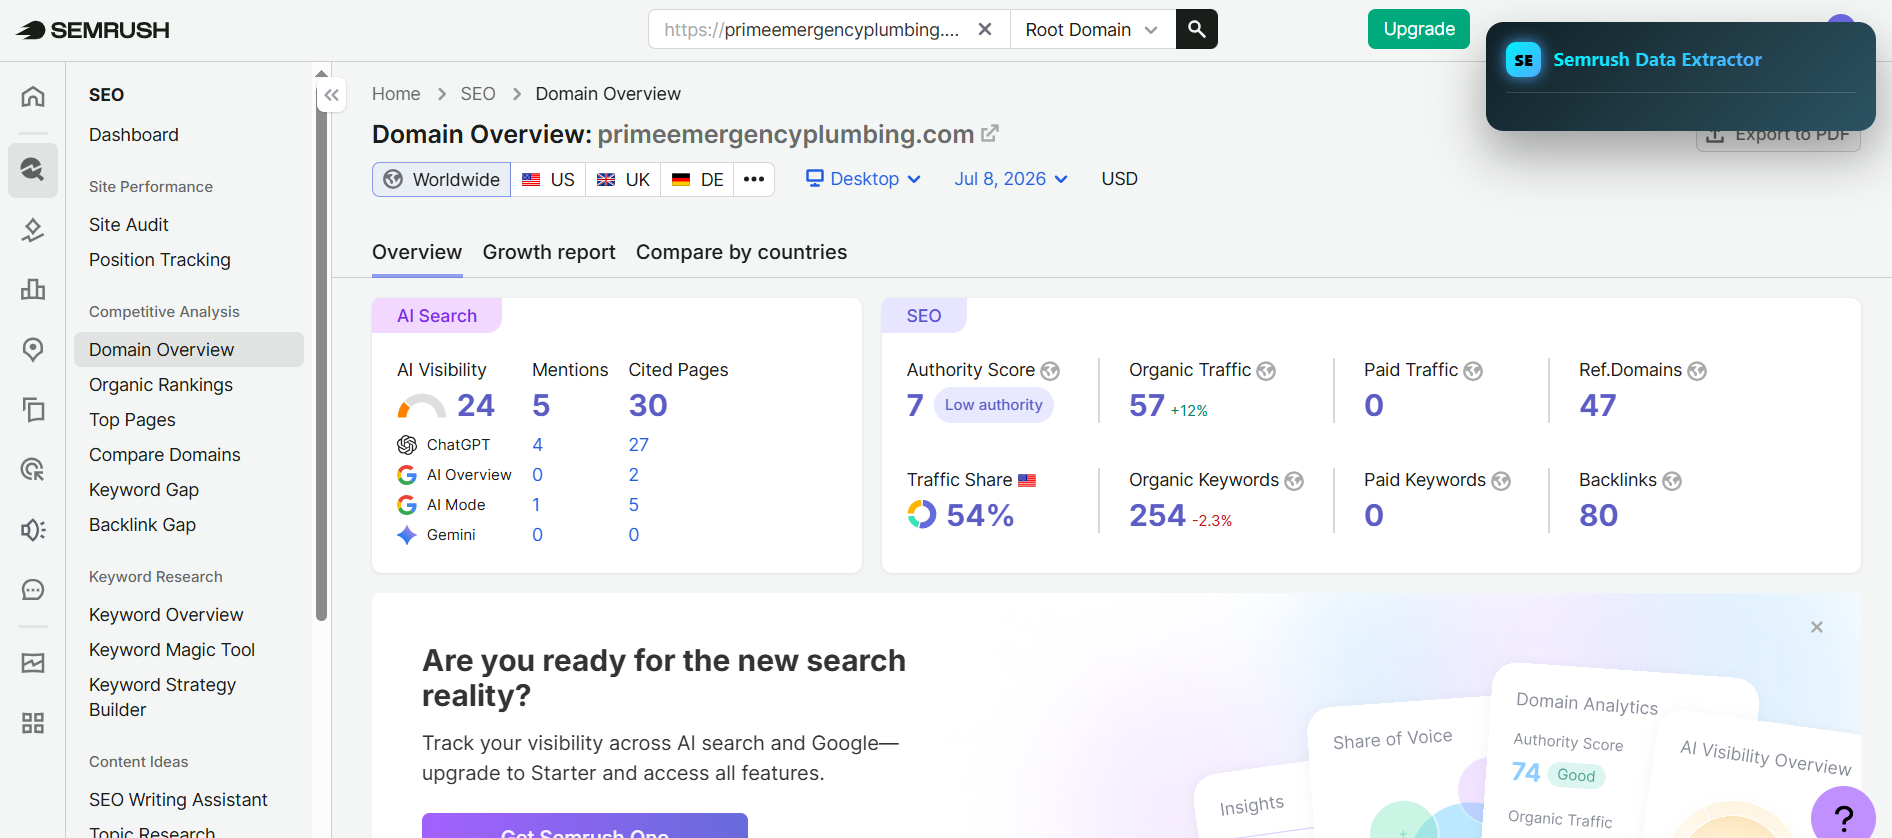This screenshot has height=838, width=1892.
Task: Open the Jul 8, 2026 date dropdown
Action: tap(1011, 179)
